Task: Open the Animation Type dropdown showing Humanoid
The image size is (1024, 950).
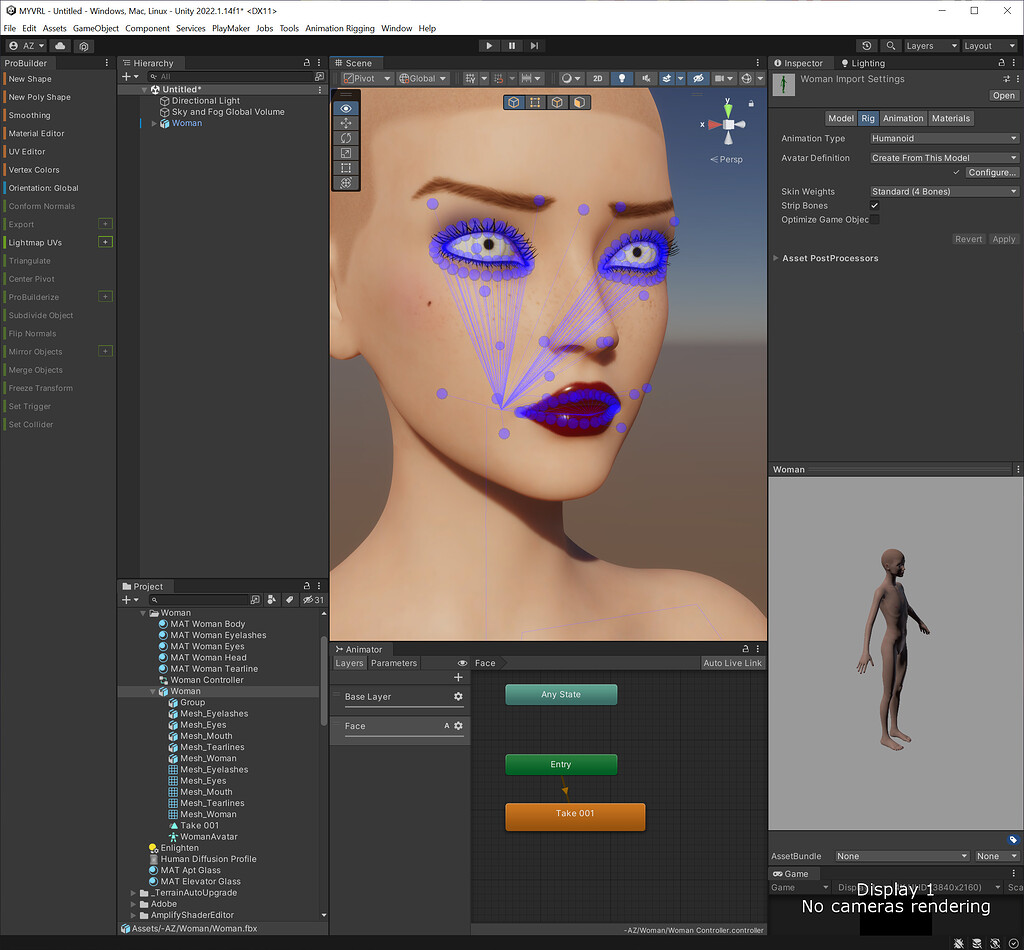Action: pos(943,138)
